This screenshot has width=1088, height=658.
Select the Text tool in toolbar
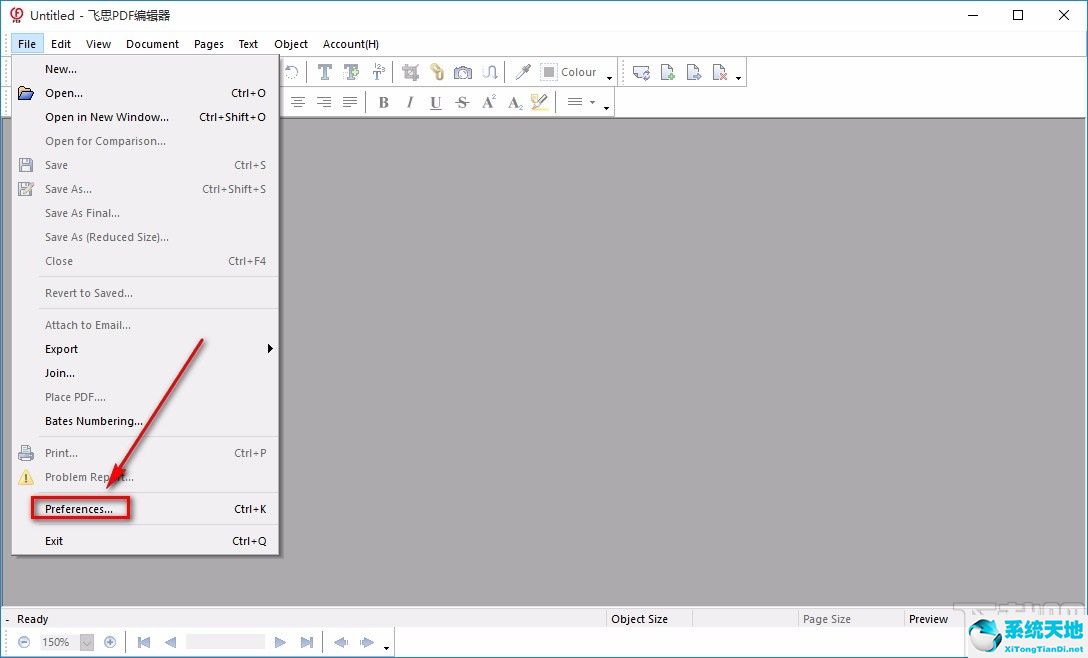(325, 72)
